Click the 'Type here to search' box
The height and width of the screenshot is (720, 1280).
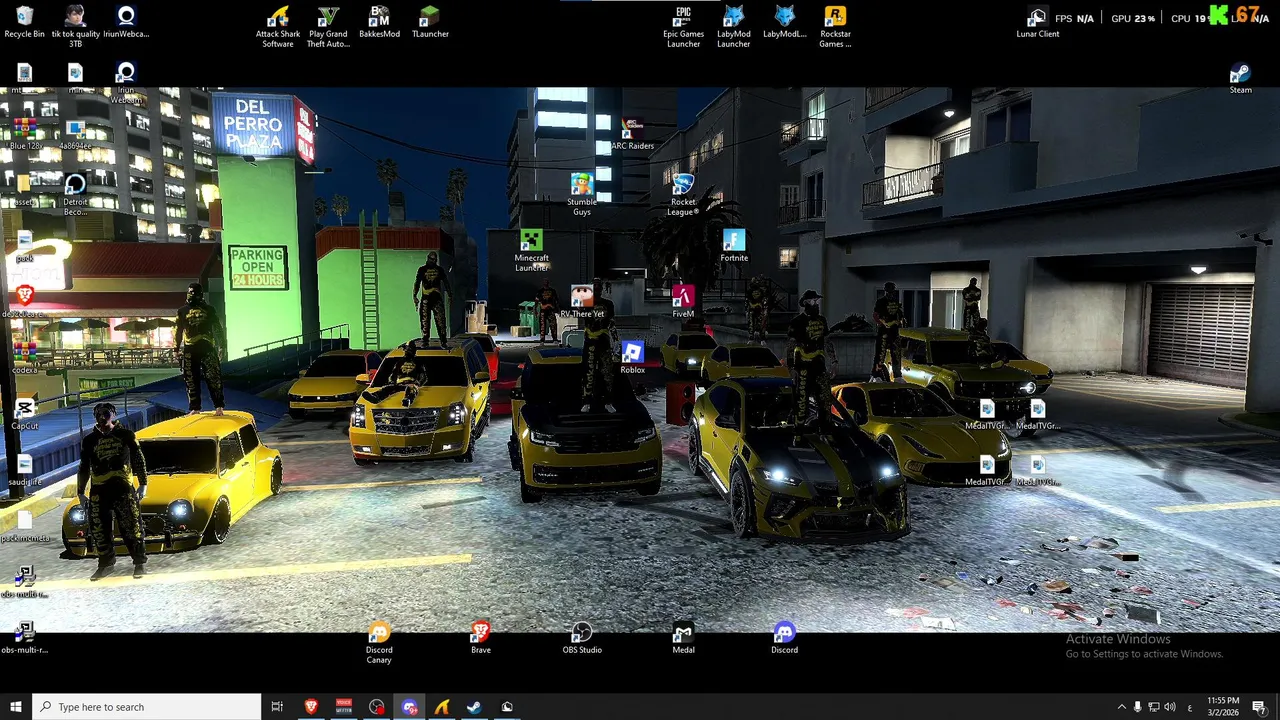click(146, 707)
